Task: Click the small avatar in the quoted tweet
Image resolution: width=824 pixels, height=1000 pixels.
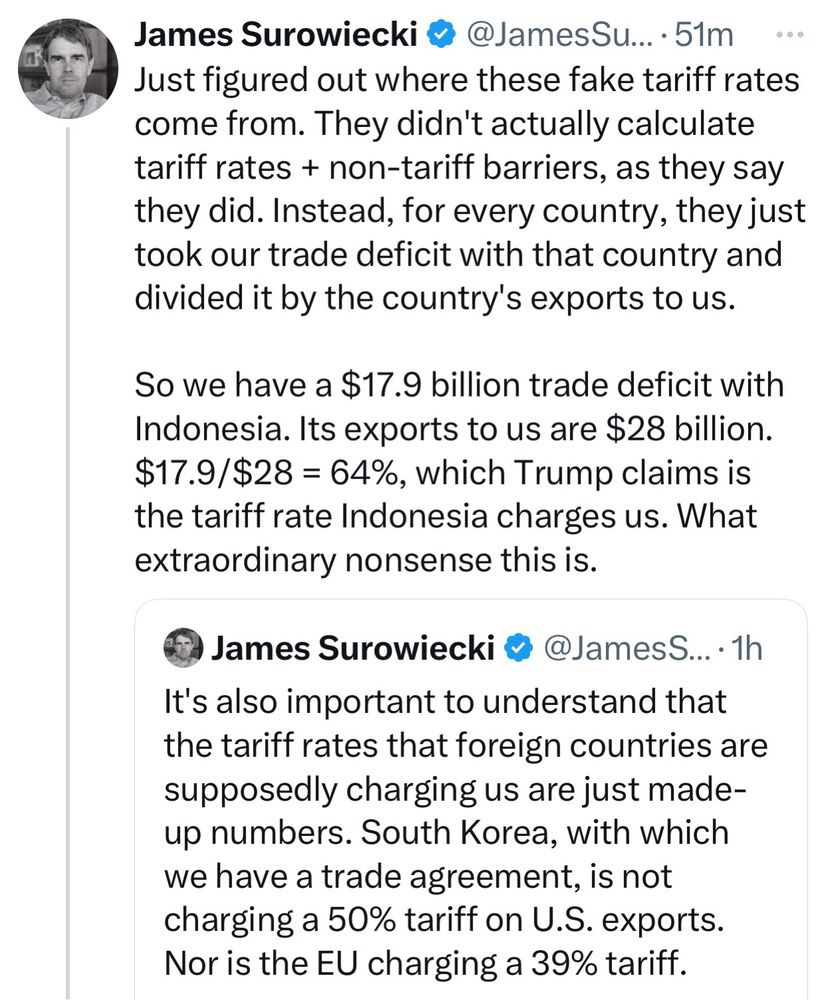Action: 184,648
